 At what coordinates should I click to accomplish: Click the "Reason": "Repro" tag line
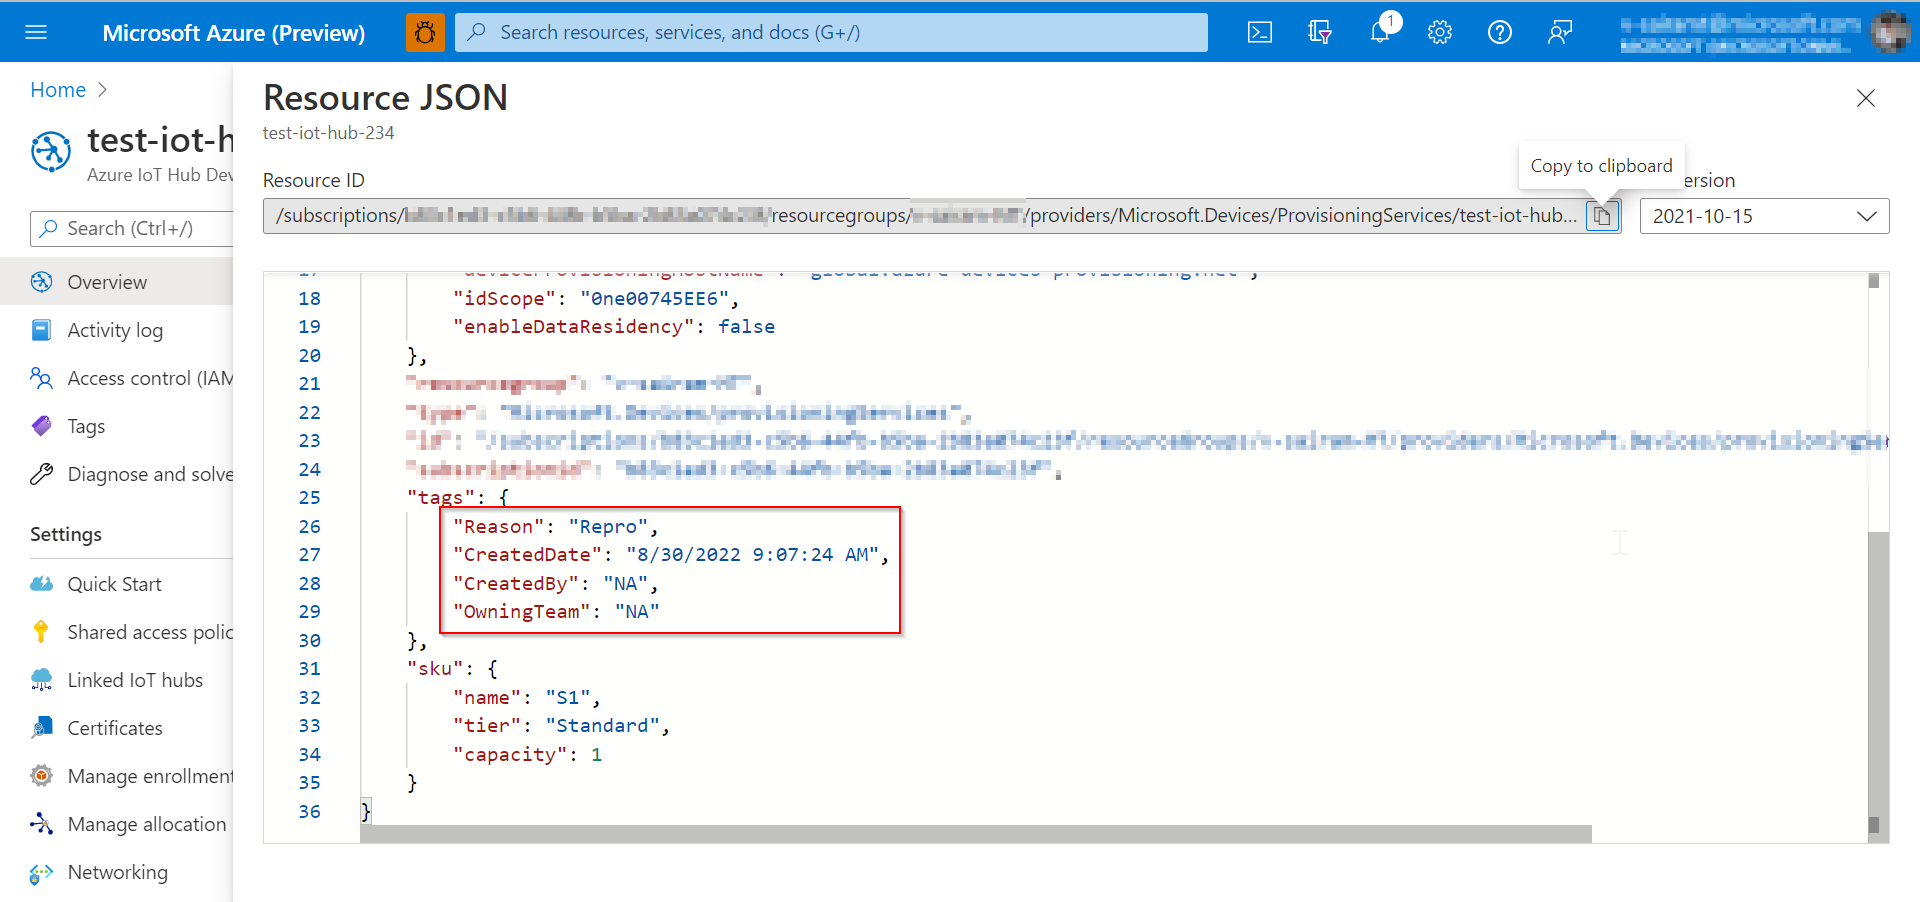coord(556,527)
